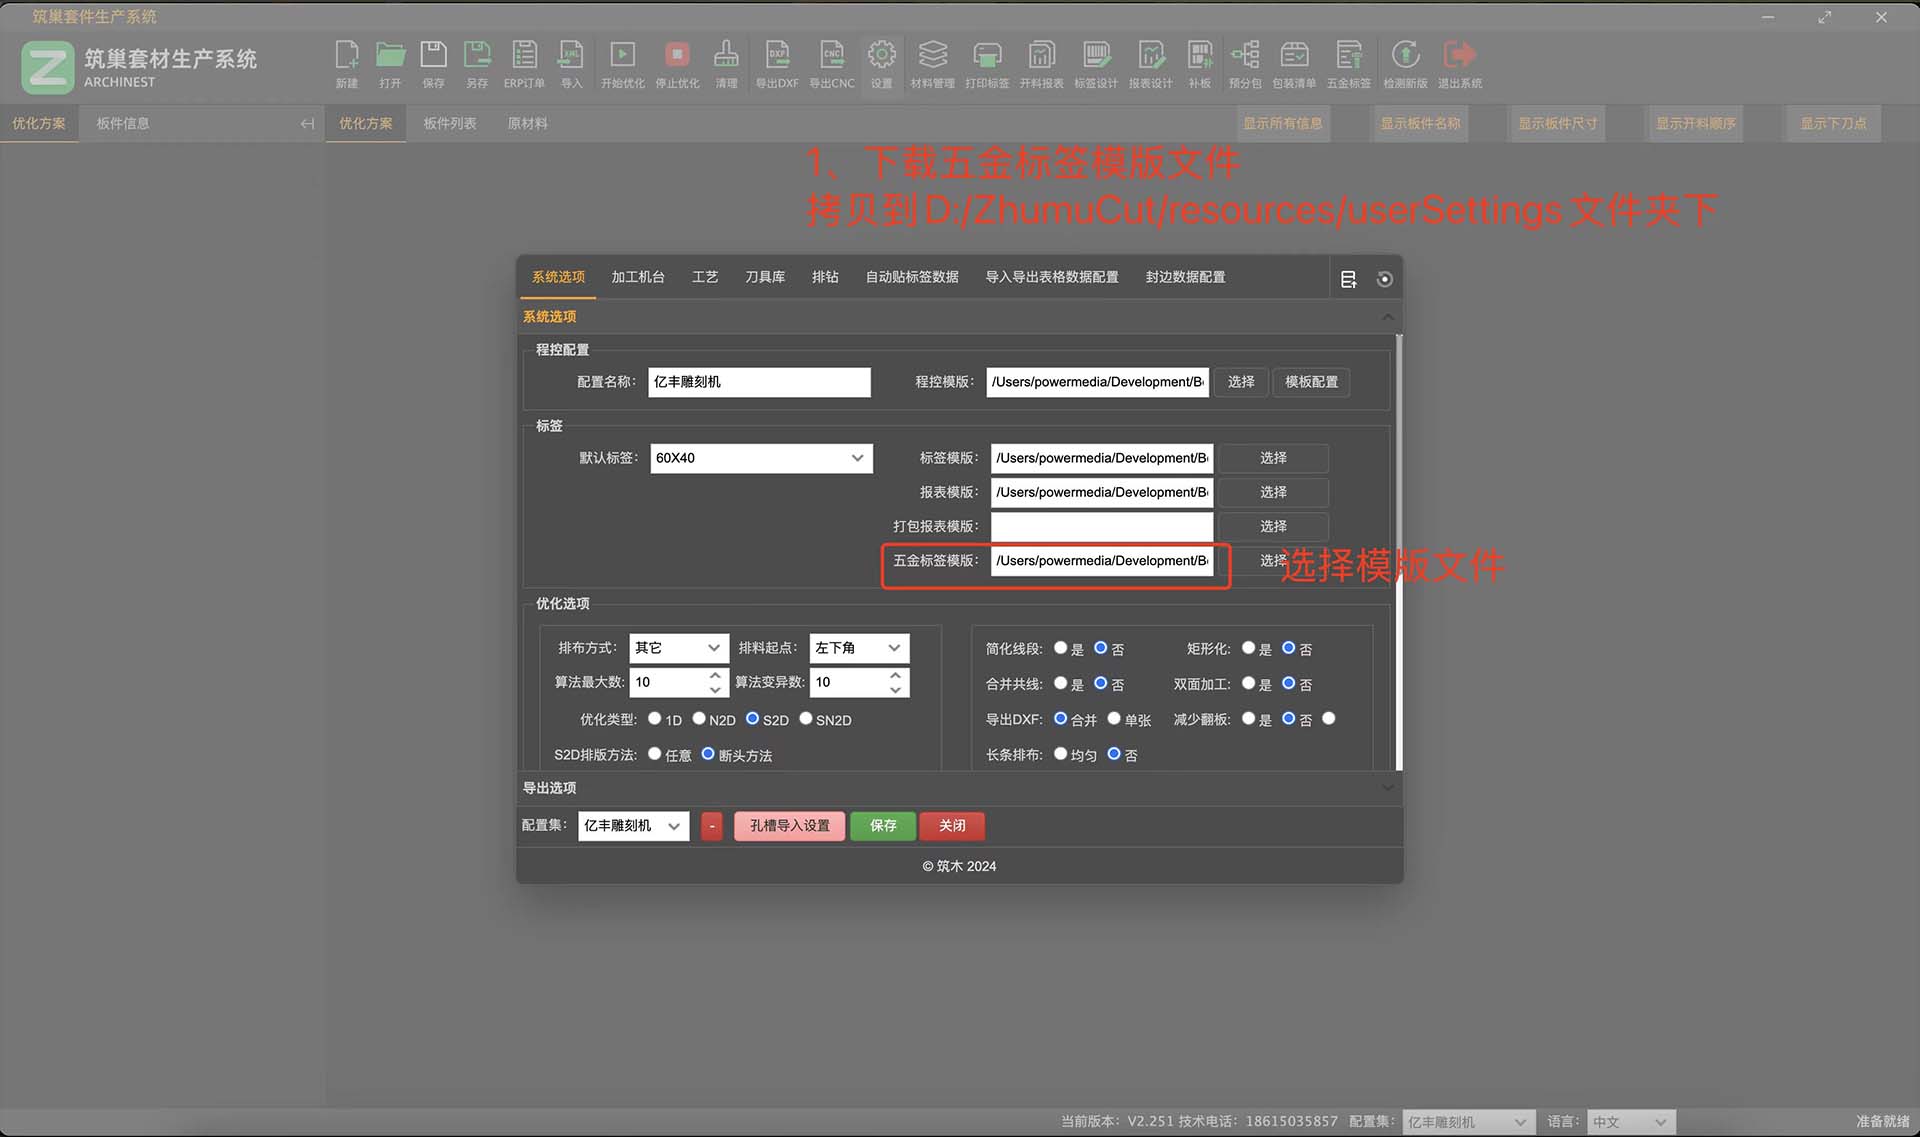Viewport: 1920px width, 1137px height.
Task: Set 合并共线 to 是
Action: pyautogui.click(x=1061, y=683)
